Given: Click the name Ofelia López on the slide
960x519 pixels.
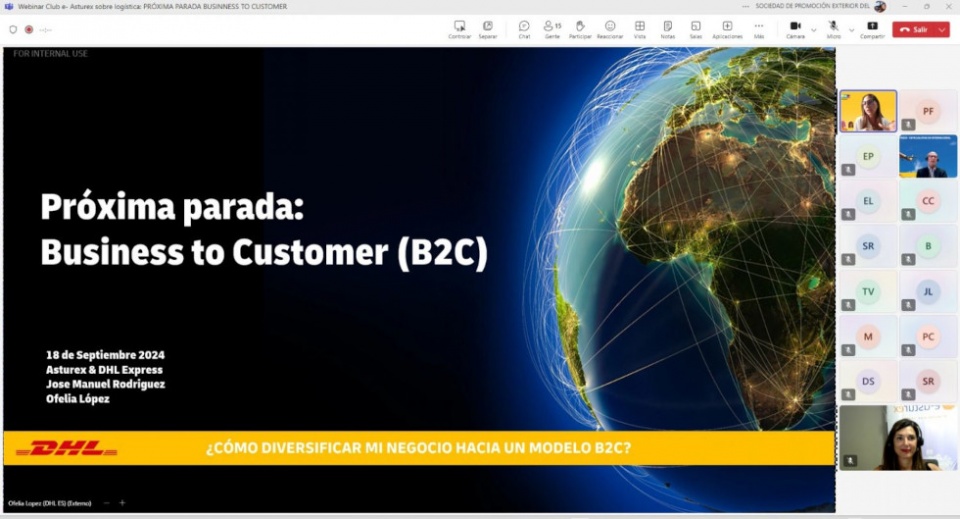Looking at the screenshot, I should tap(78, 399).
